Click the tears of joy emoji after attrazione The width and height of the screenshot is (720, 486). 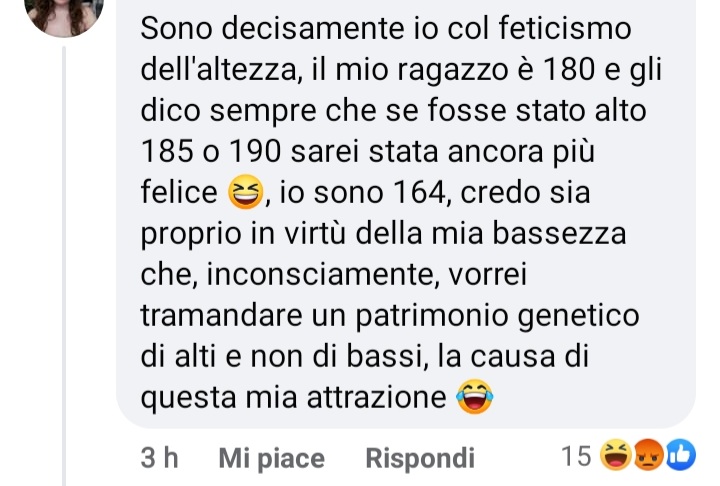tap(475, 396)
